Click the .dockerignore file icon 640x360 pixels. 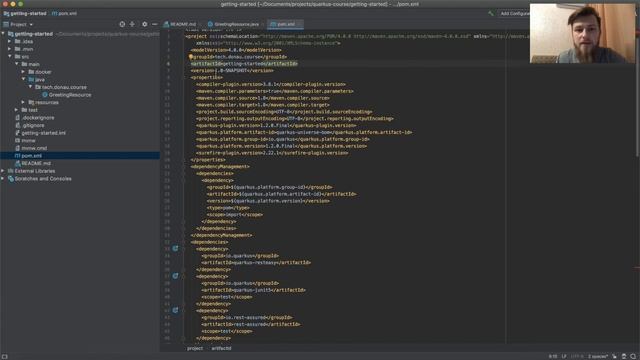[x=18, y=118]
